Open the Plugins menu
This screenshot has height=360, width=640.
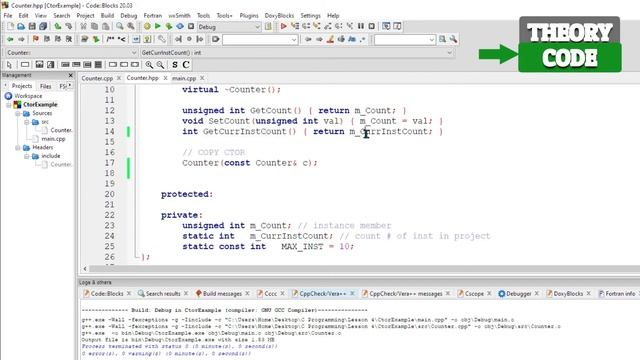(x=249, y=16)
